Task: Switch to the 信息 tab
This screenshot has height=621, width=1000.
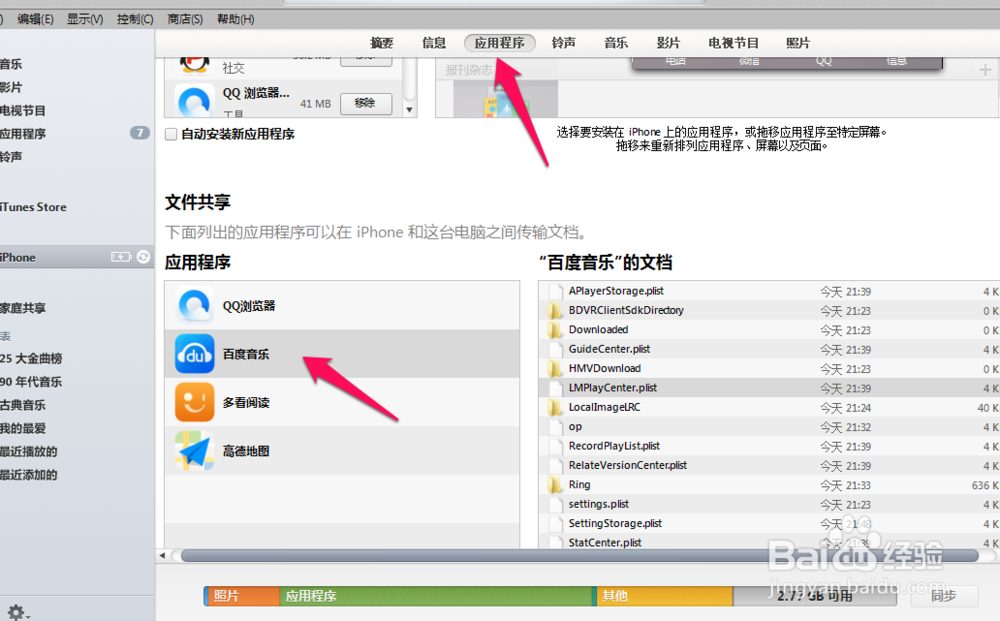Action: 434,43
